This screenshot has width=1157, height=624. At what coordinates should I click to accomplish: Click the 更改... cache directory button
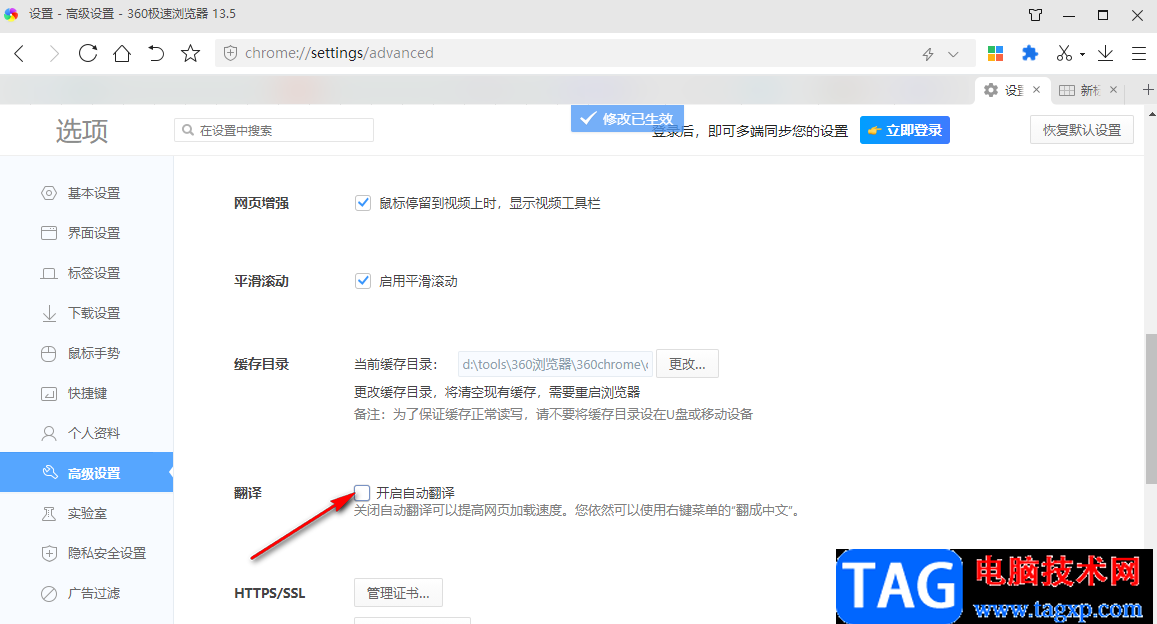[x=687, y=364]
